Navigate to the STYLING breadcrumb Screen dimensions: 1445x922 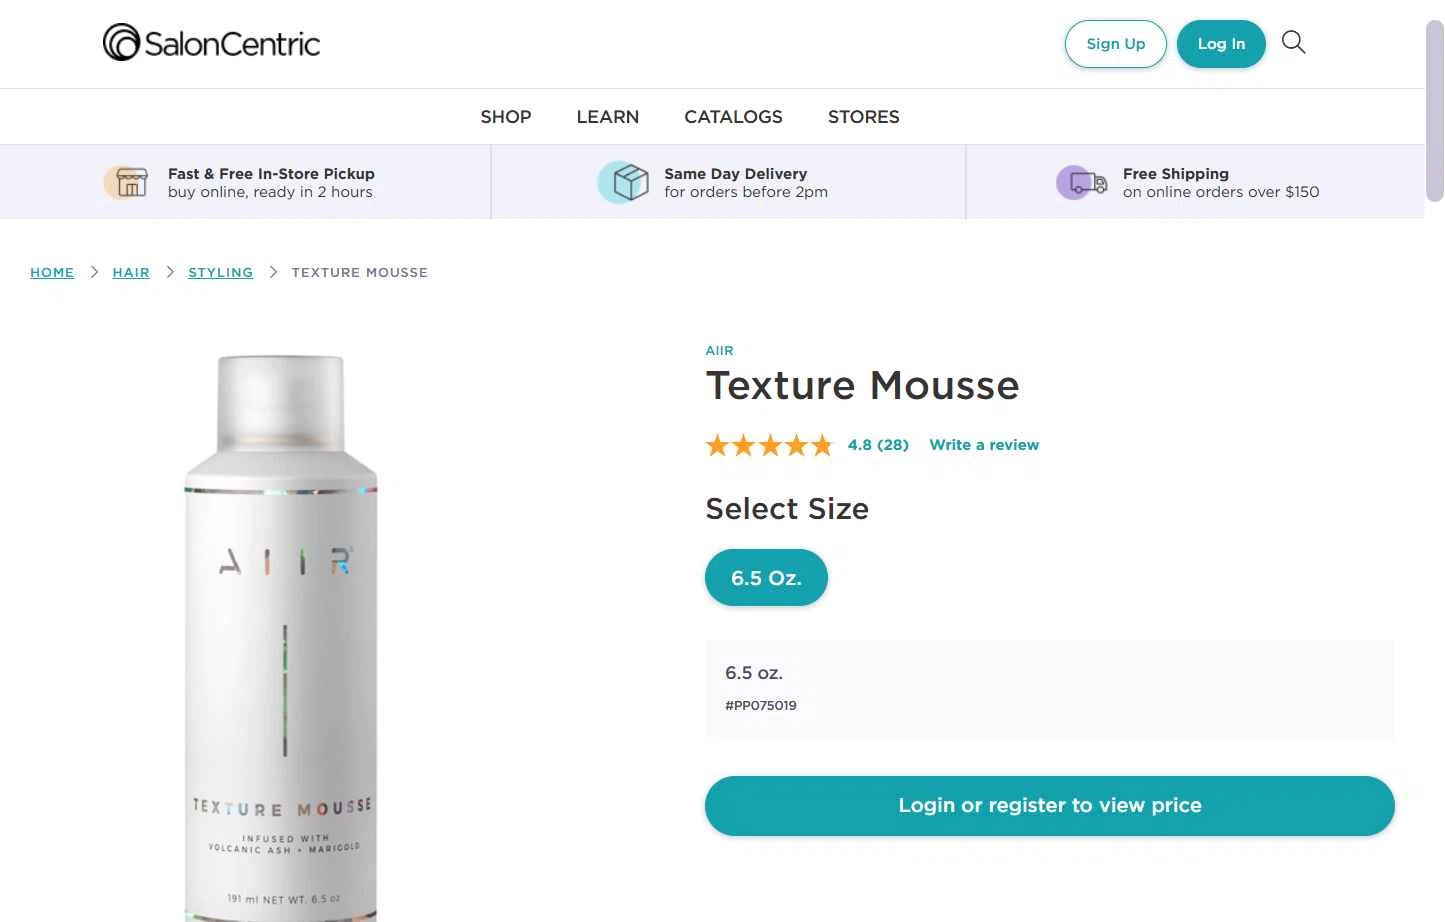pos(221,272)
